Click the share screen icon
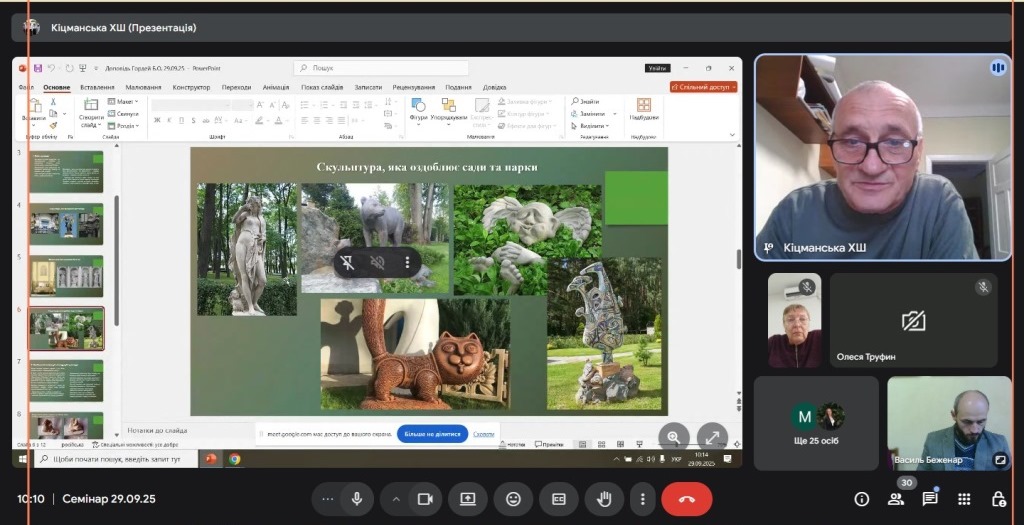1024x525 pixels. pos(467,499)
